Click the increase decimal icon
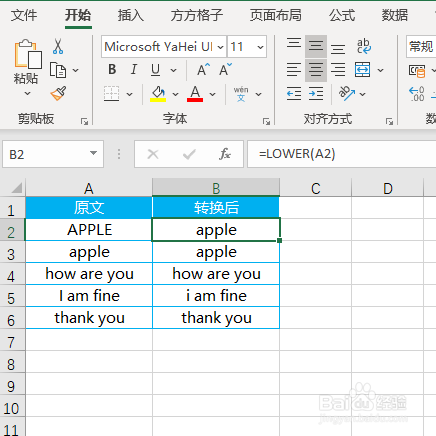Viewport: 436px width, 436px height. [417, 94]
